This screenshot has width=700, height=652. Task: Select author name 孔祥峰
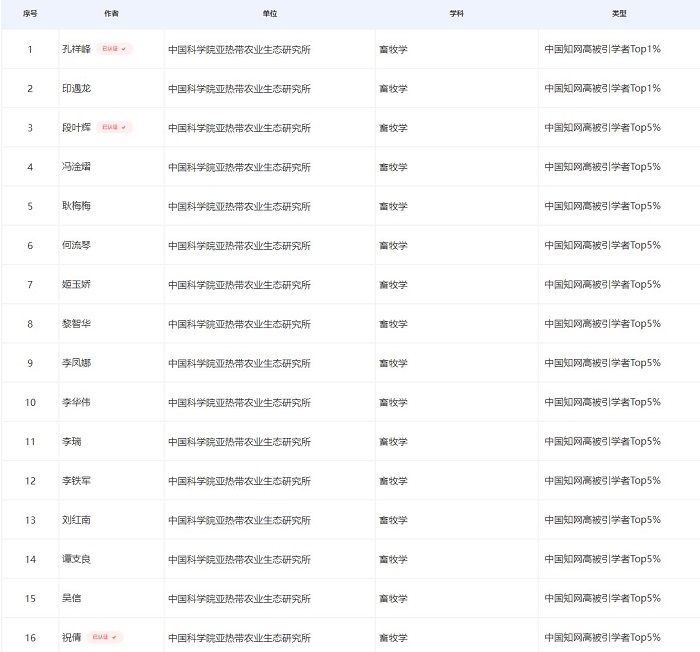coord(76,49)
